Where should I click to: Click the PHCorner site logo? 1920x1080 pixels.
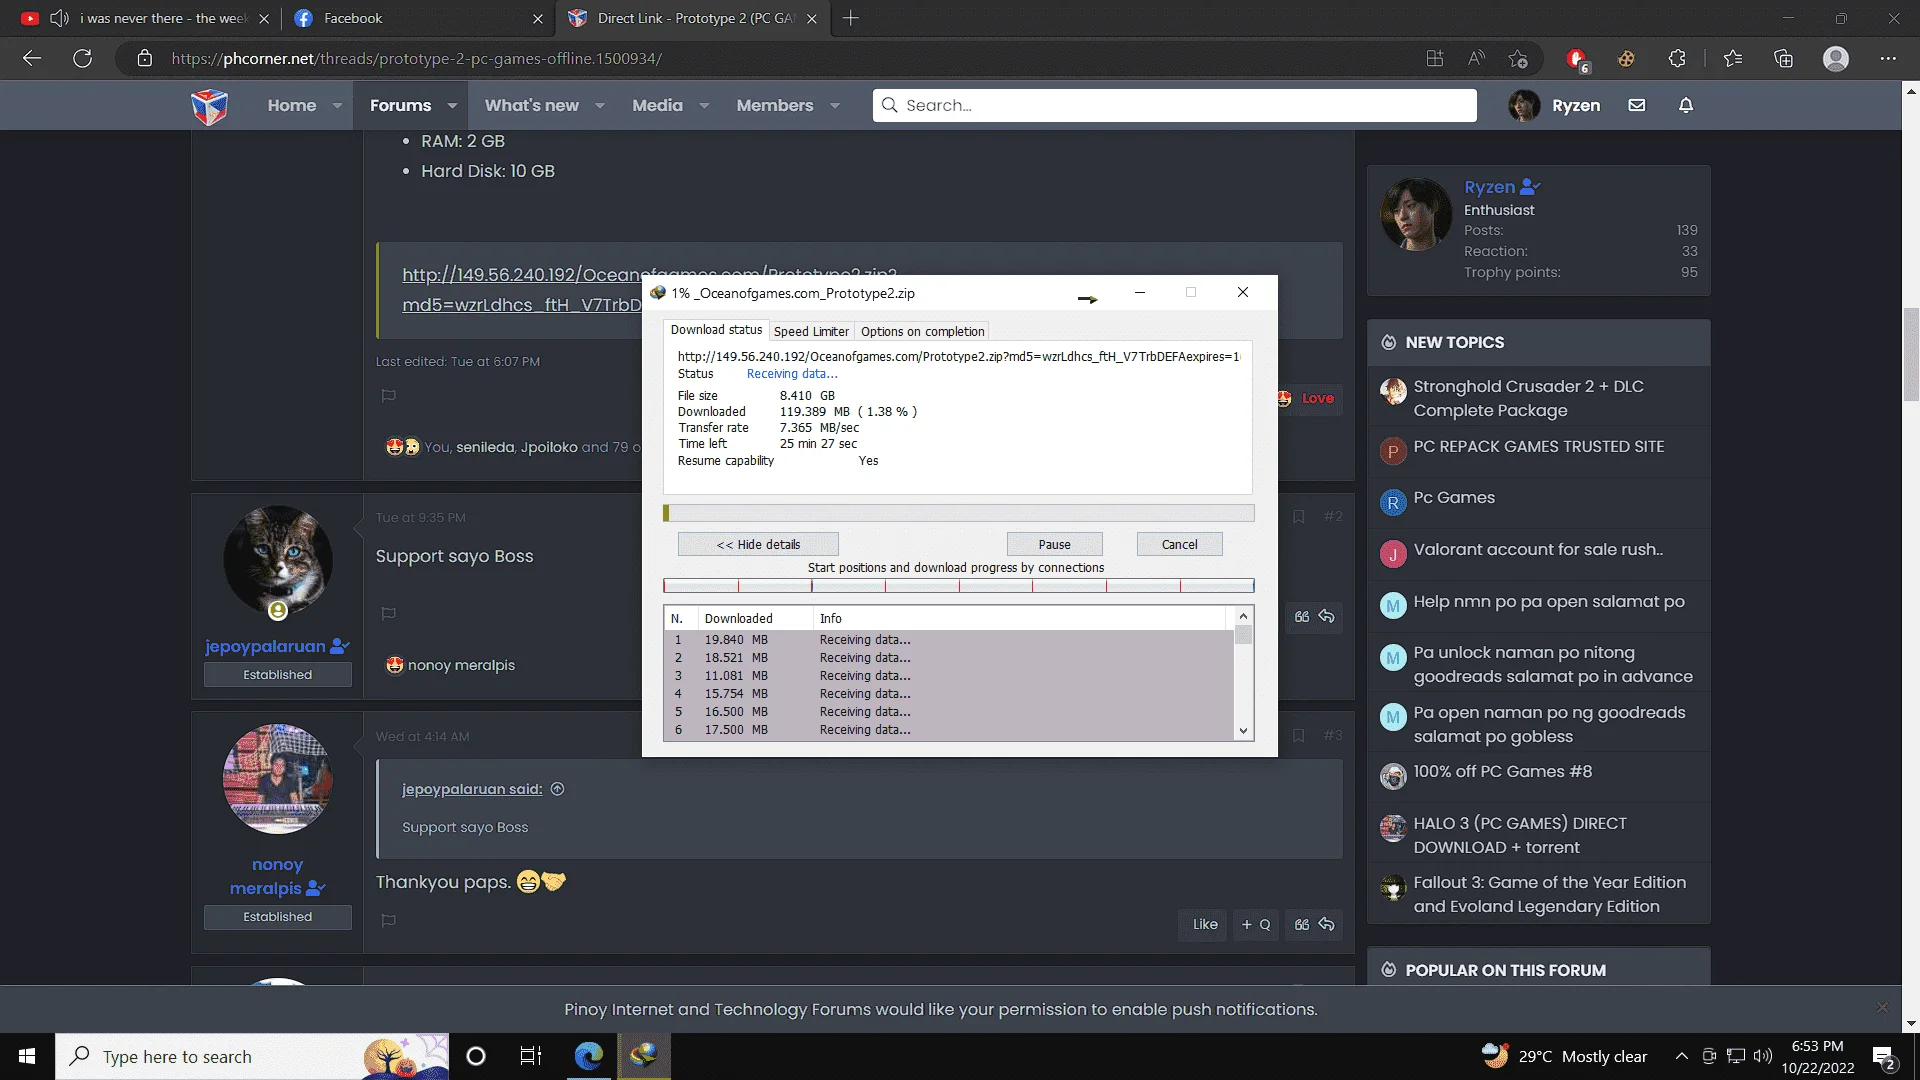209,105
